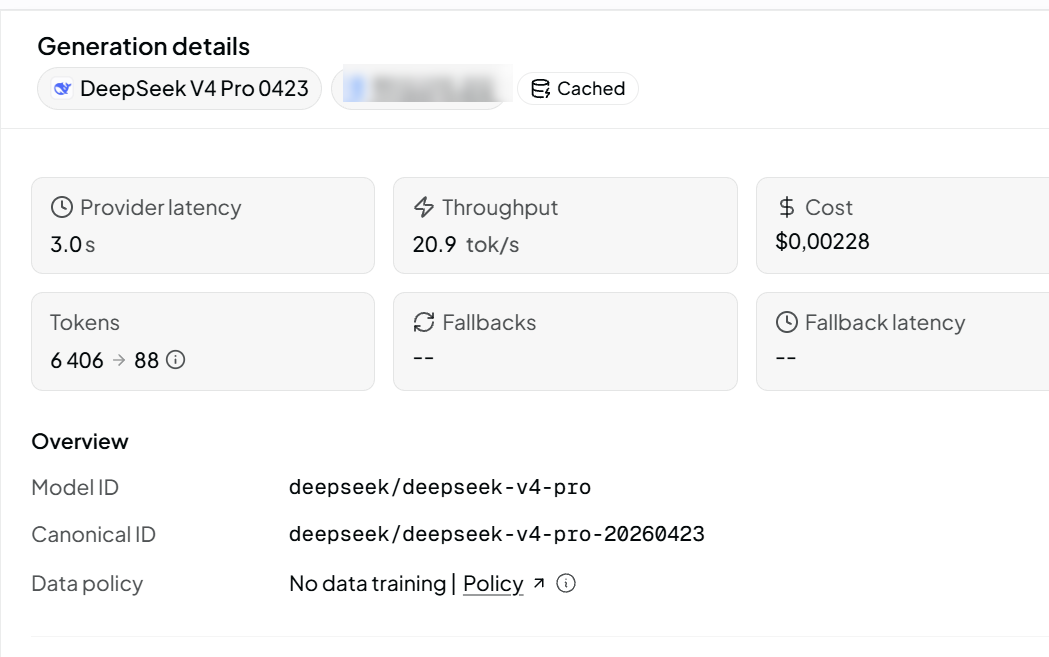Click the Cached badge

point(577,88)
